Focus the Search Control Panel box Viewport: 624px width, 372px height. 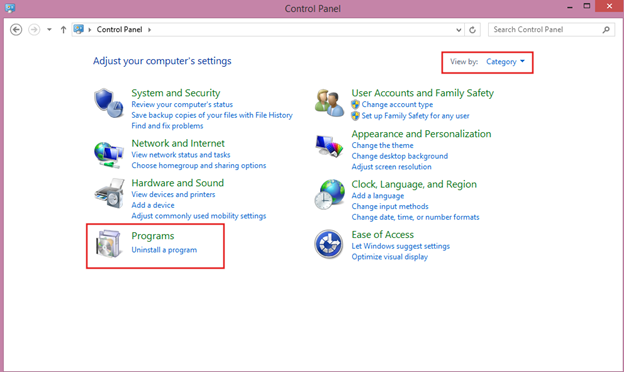pos(551,30)
